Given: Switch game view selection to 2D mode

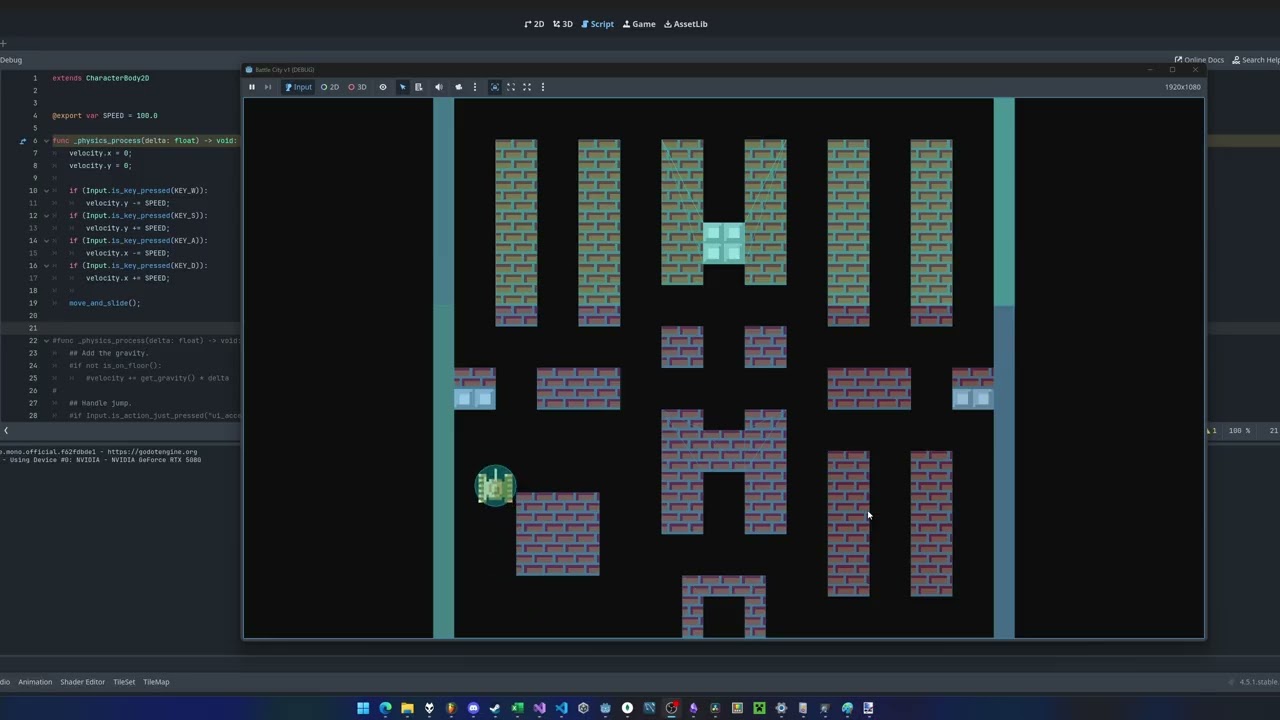Looking at the screenshot, I should click(x=330, y=87).
